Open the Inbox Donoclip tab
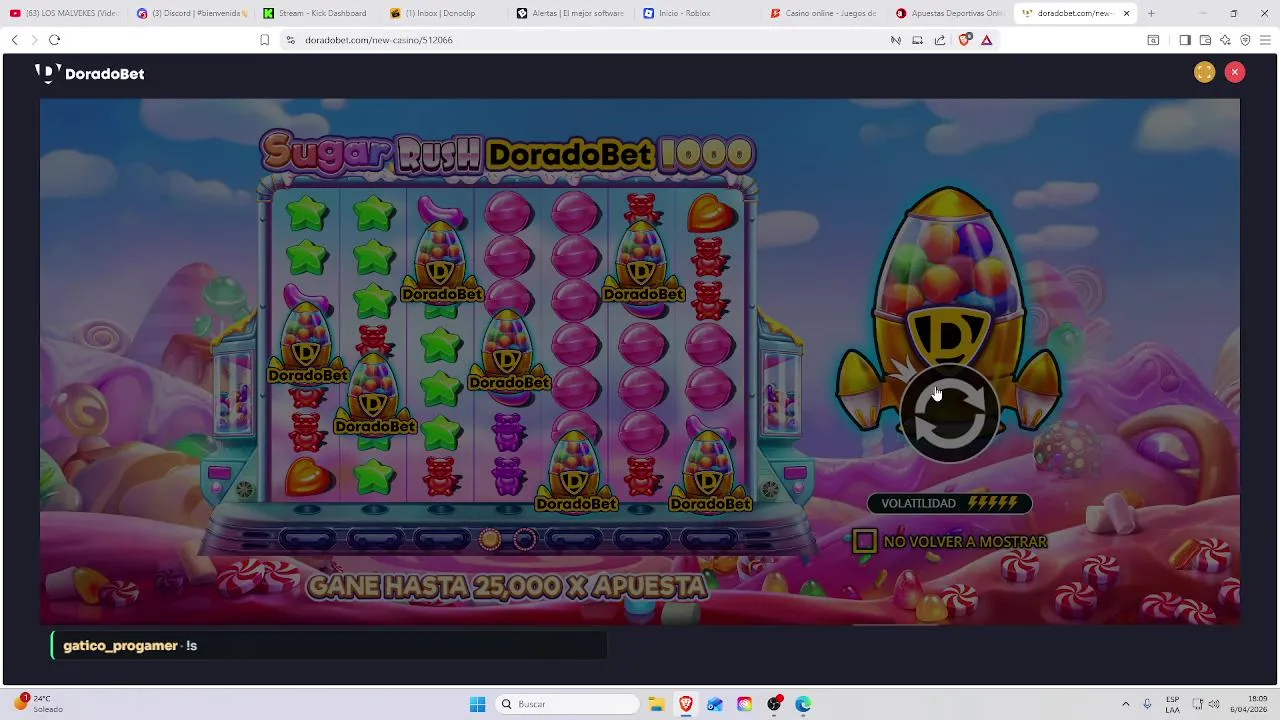This screenshot has height=720, width=1280. tap(445, 13)
